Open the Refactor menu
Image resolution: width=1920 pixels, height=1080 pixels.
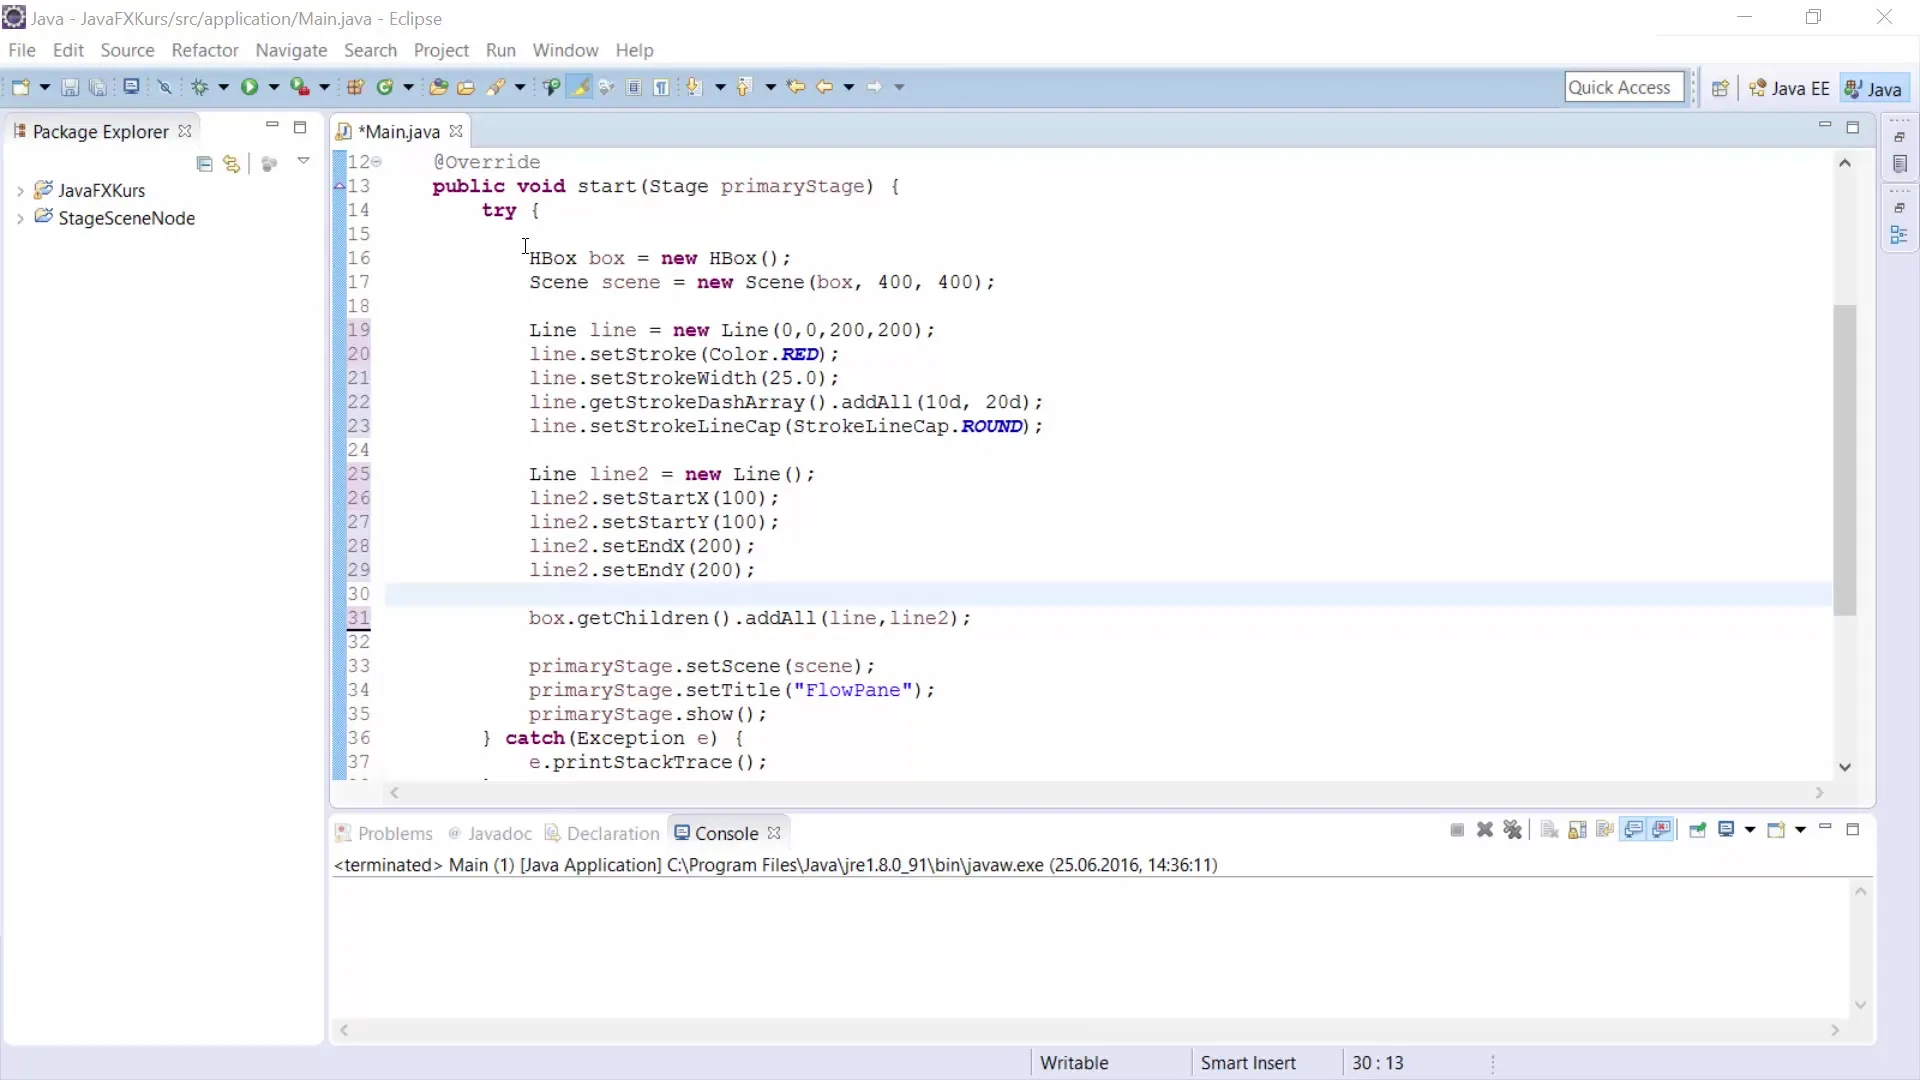pyautogui.click(x=204, y=50)
